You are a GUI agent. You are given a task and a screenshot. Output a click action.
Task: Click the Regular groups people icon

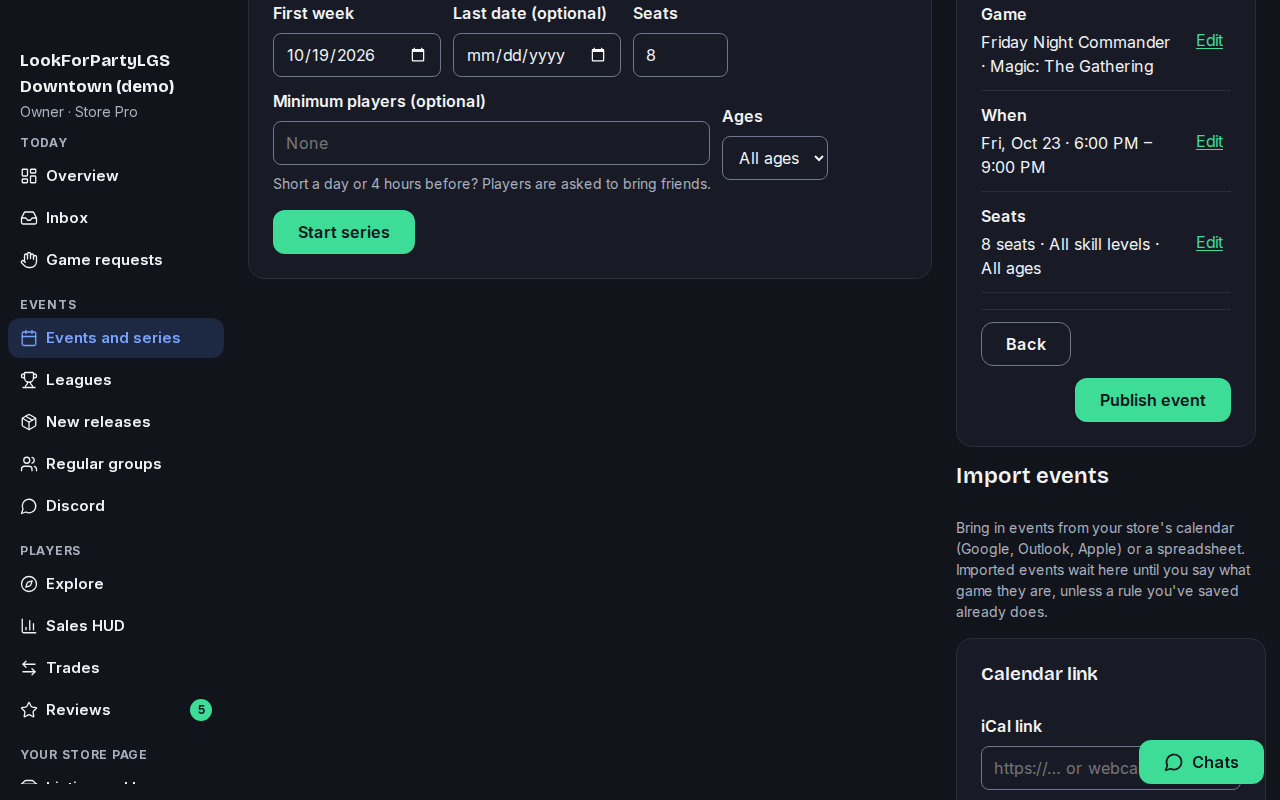point(29,464)
